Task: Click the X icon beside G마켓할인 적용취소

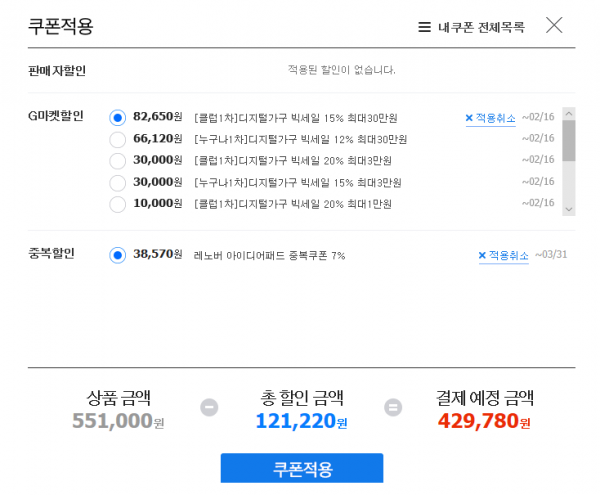Action: click(469, 118)
